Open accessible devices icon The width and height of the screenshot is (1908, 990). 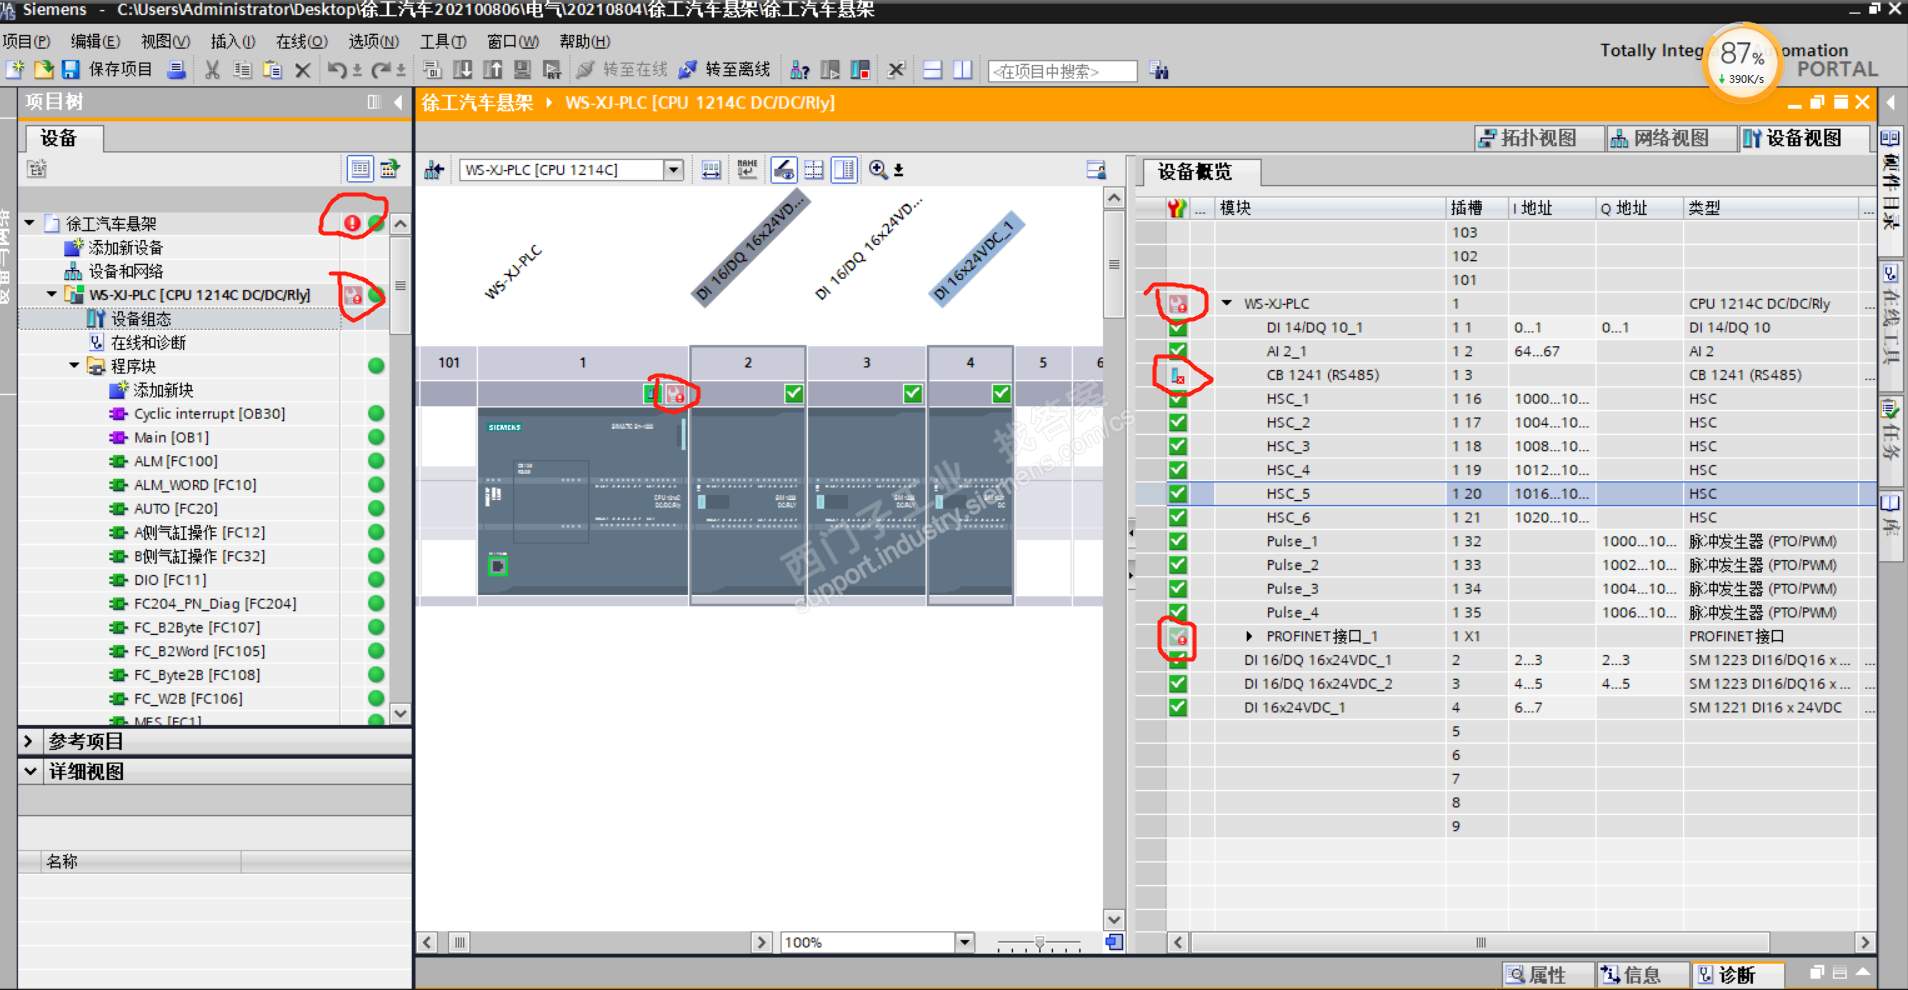pyautogui.click(x=799, y=70)
